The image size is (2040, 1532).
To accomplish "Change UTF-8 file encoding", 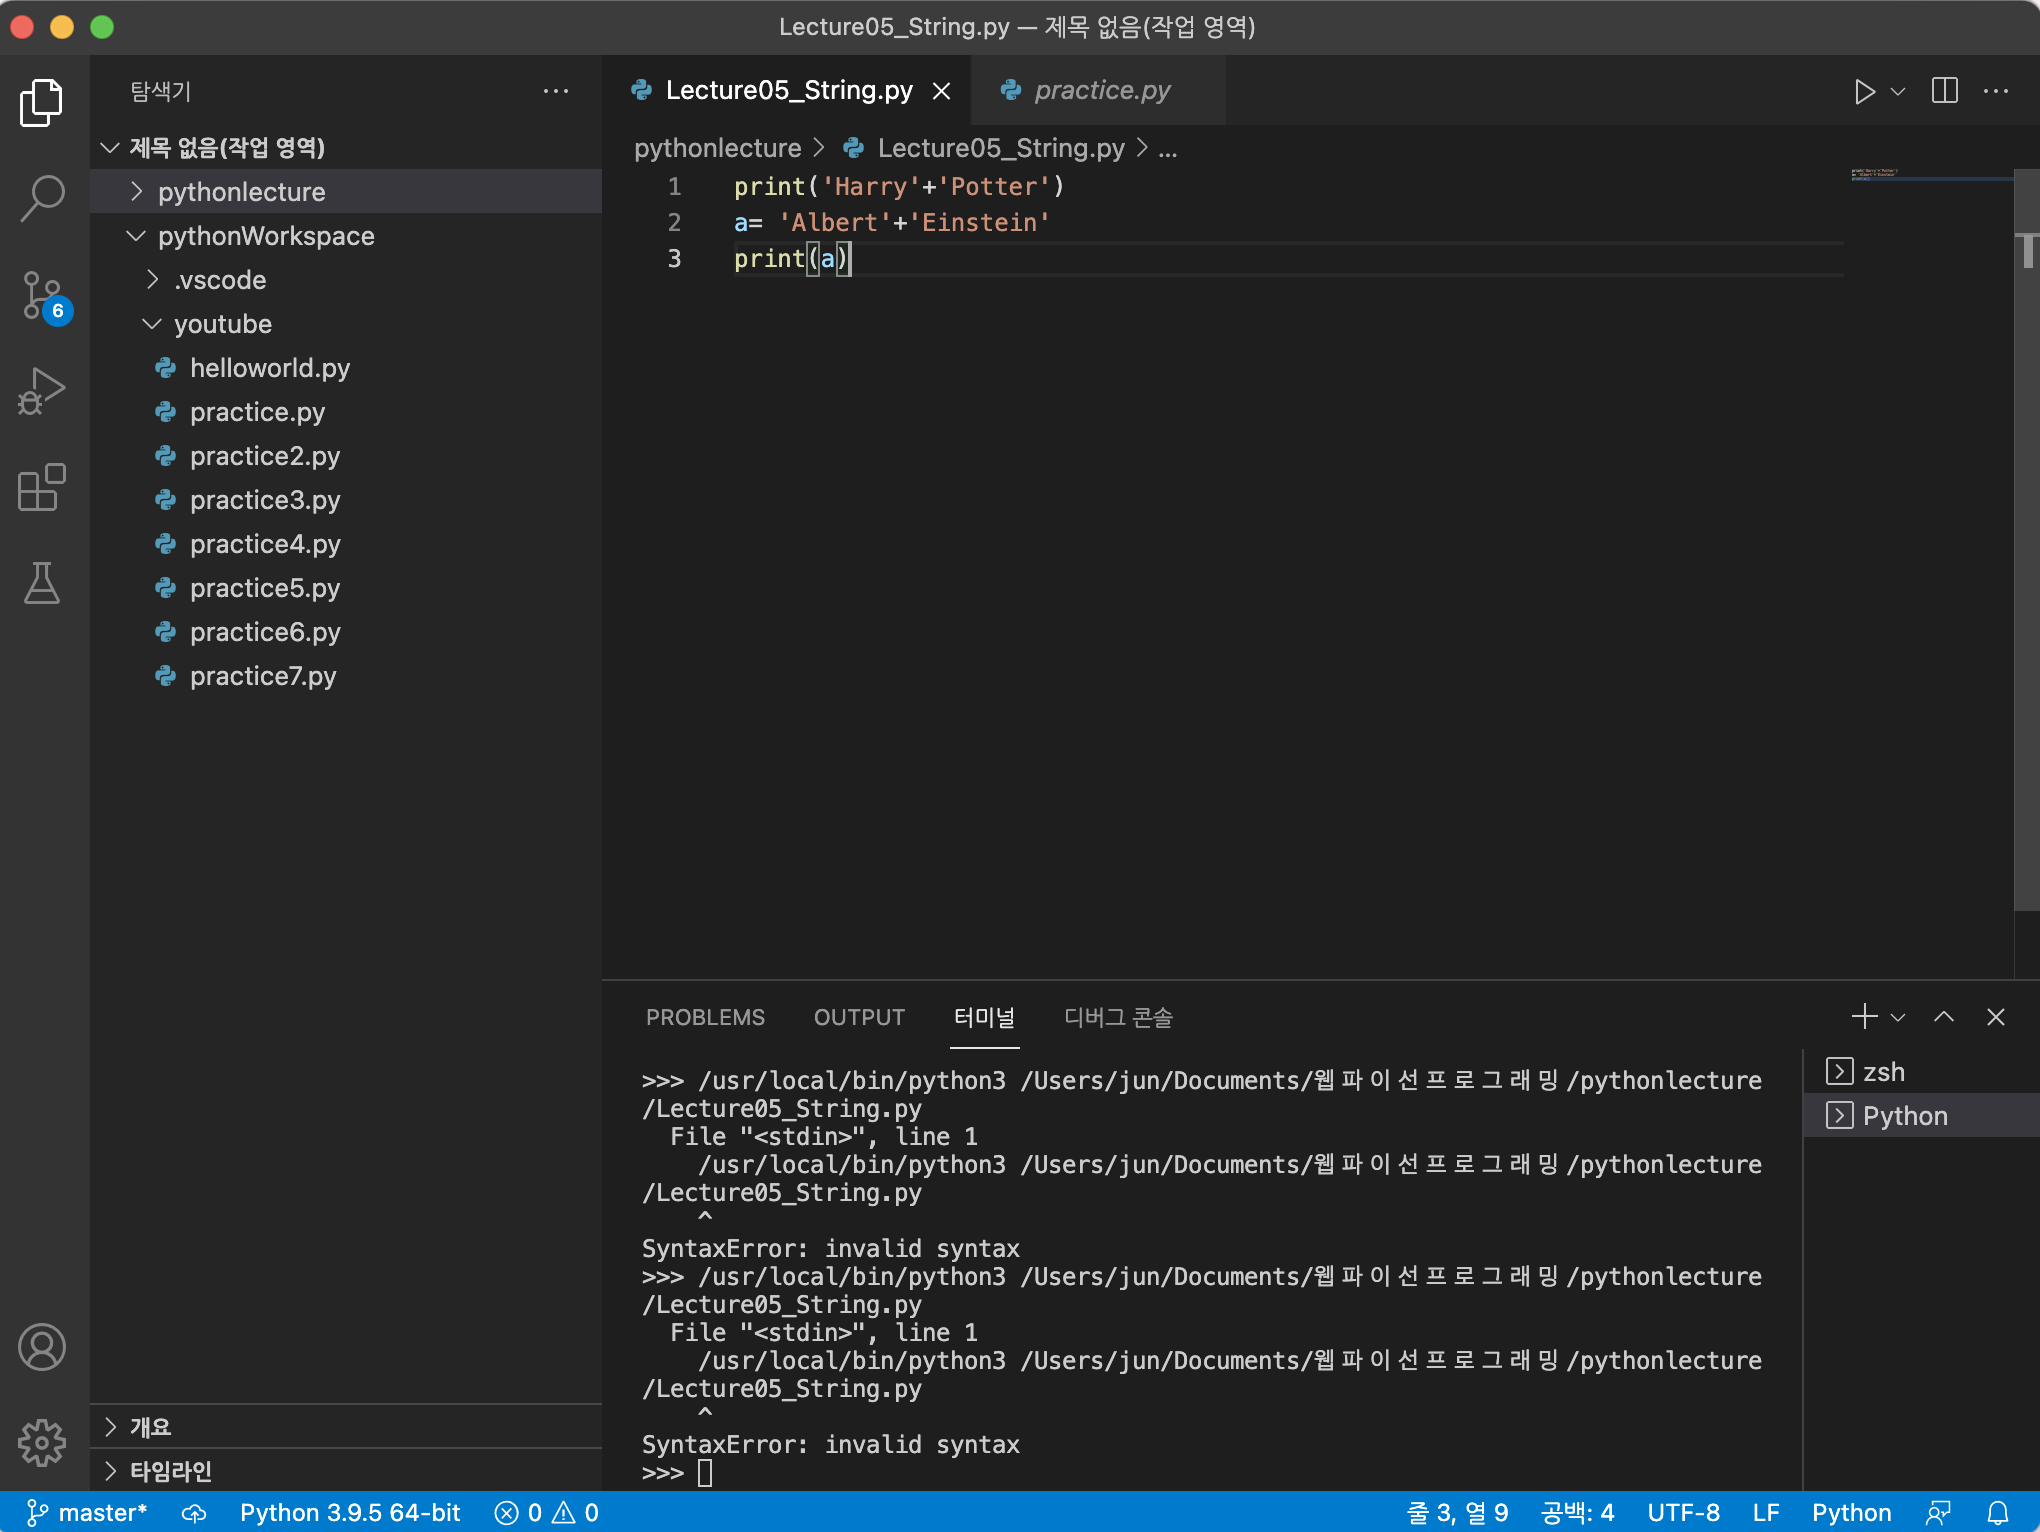I will tap(1684, 1512).
